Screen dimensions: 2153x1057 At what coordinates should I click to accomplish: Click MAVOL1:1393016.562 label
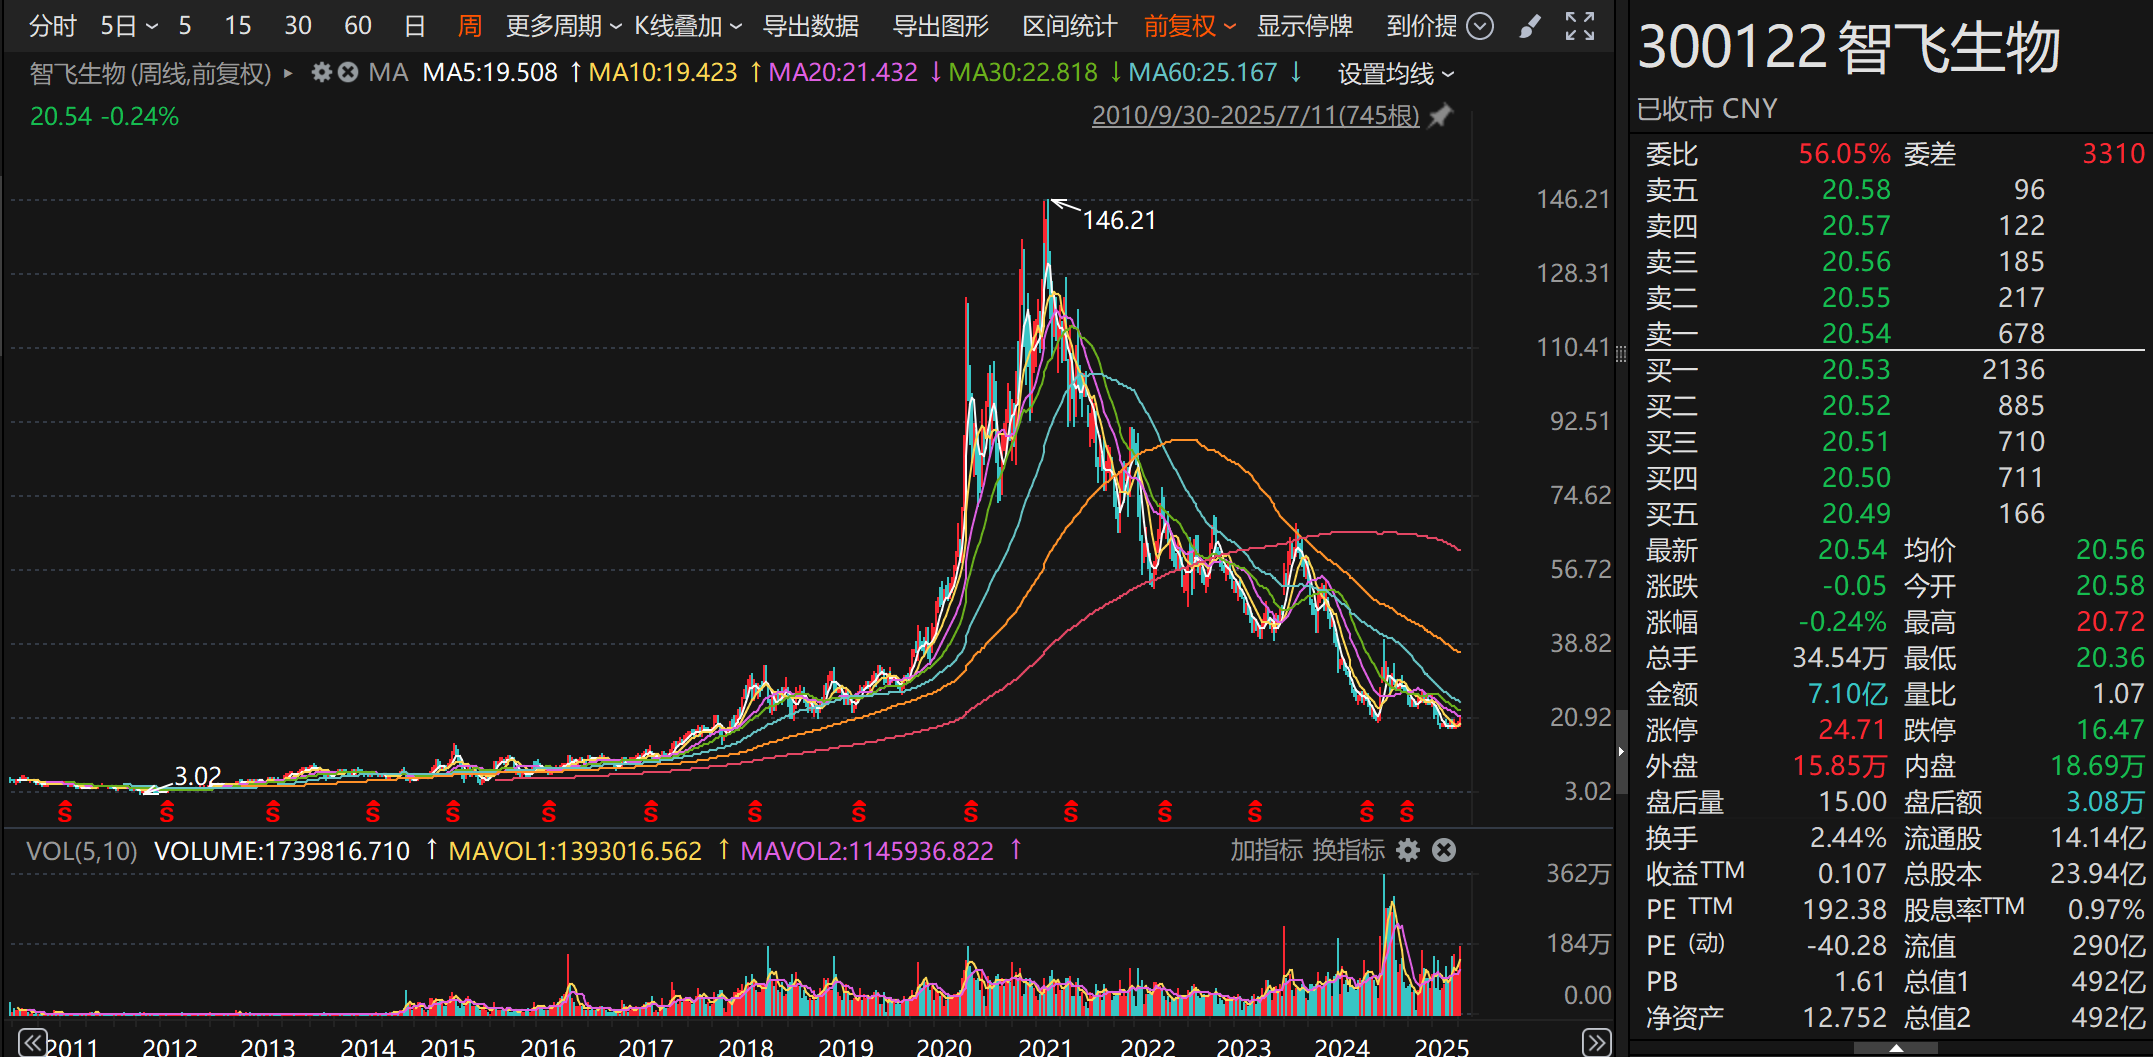(x=575, y=851)
